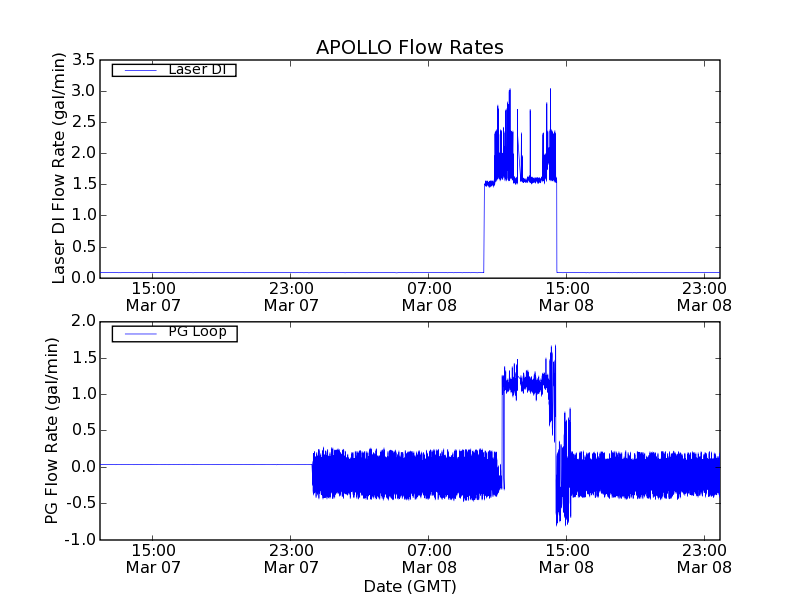Click the 2.0 tick on PG Flow axis

(x=83, y=321)
